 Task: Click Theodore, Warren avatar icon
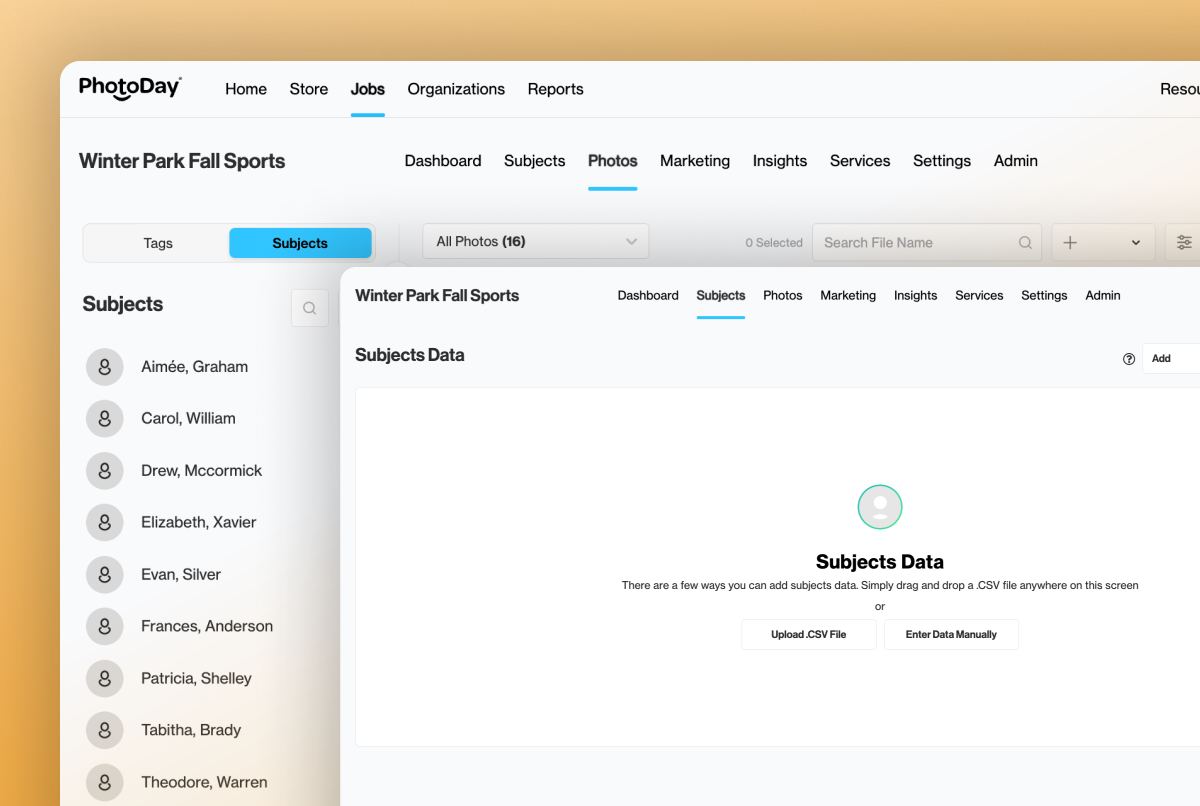click(x=105, y=783)
